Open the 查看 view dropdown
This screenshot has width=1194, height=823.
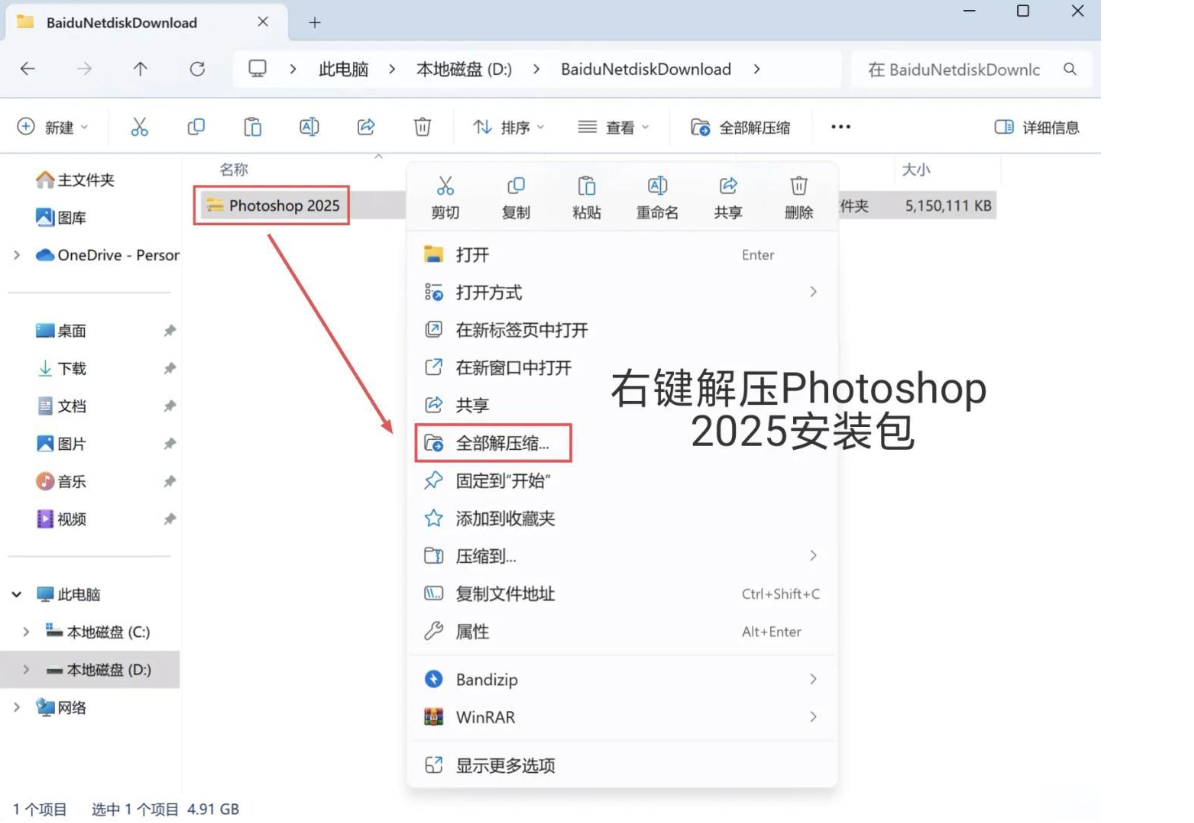coord(613,127)
